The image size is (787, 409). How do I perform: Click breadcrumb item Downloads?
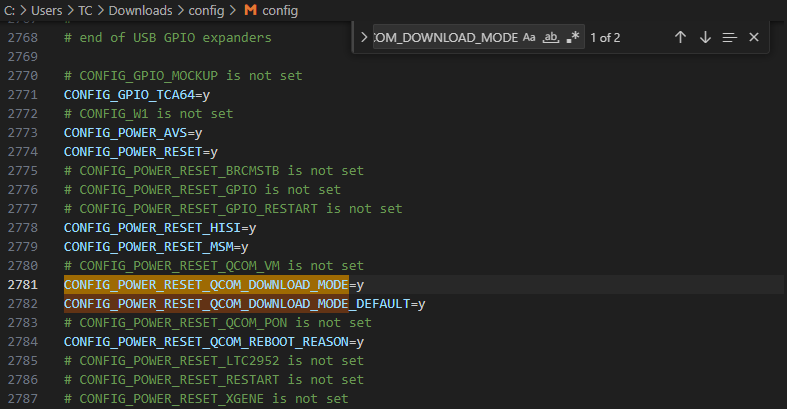point(141,11)
